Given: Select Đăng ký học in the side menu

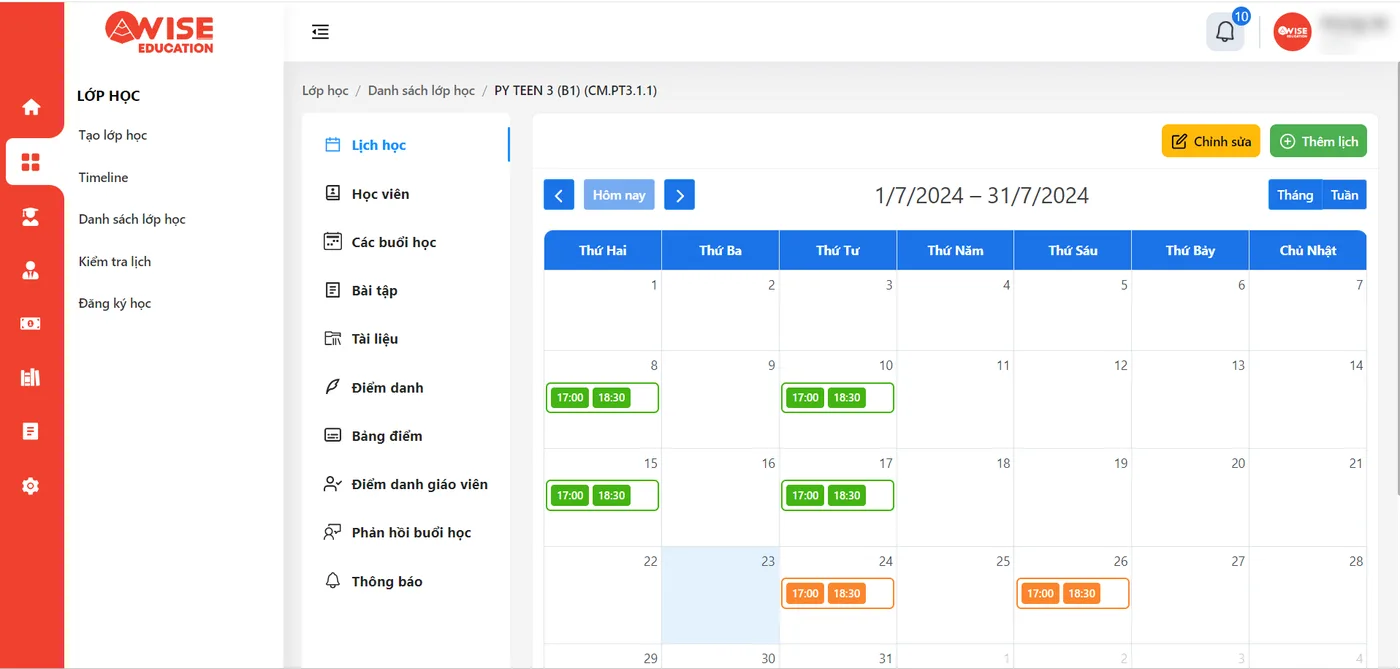Looking at the screenshot, I should pyautogui.click(x=115, y=303).
